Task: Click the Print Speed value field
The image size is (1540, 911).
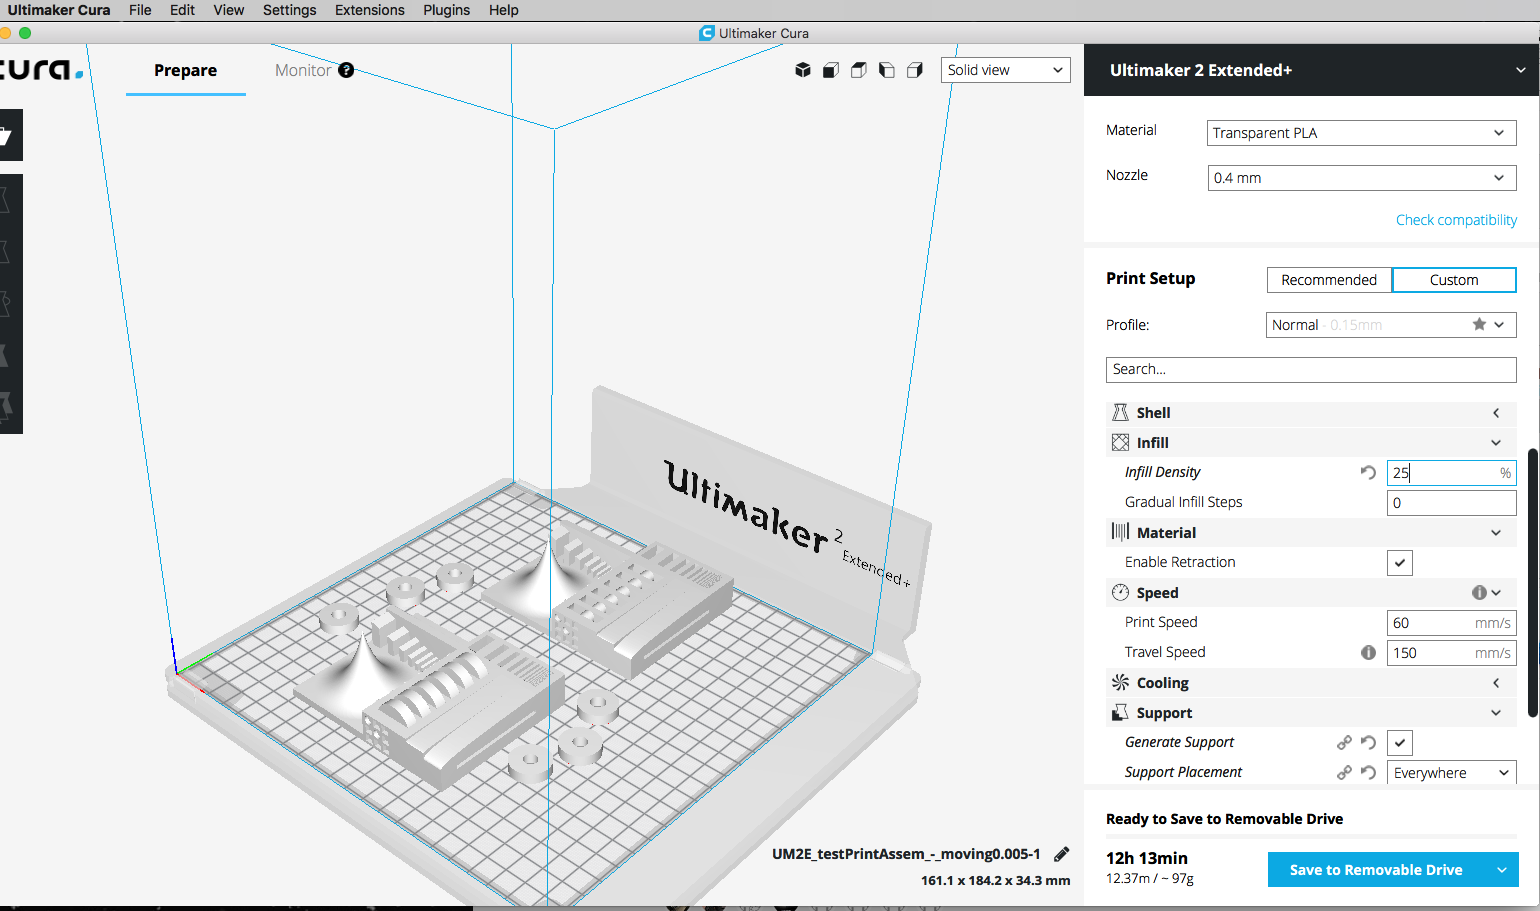Action: coord(1452,623)
